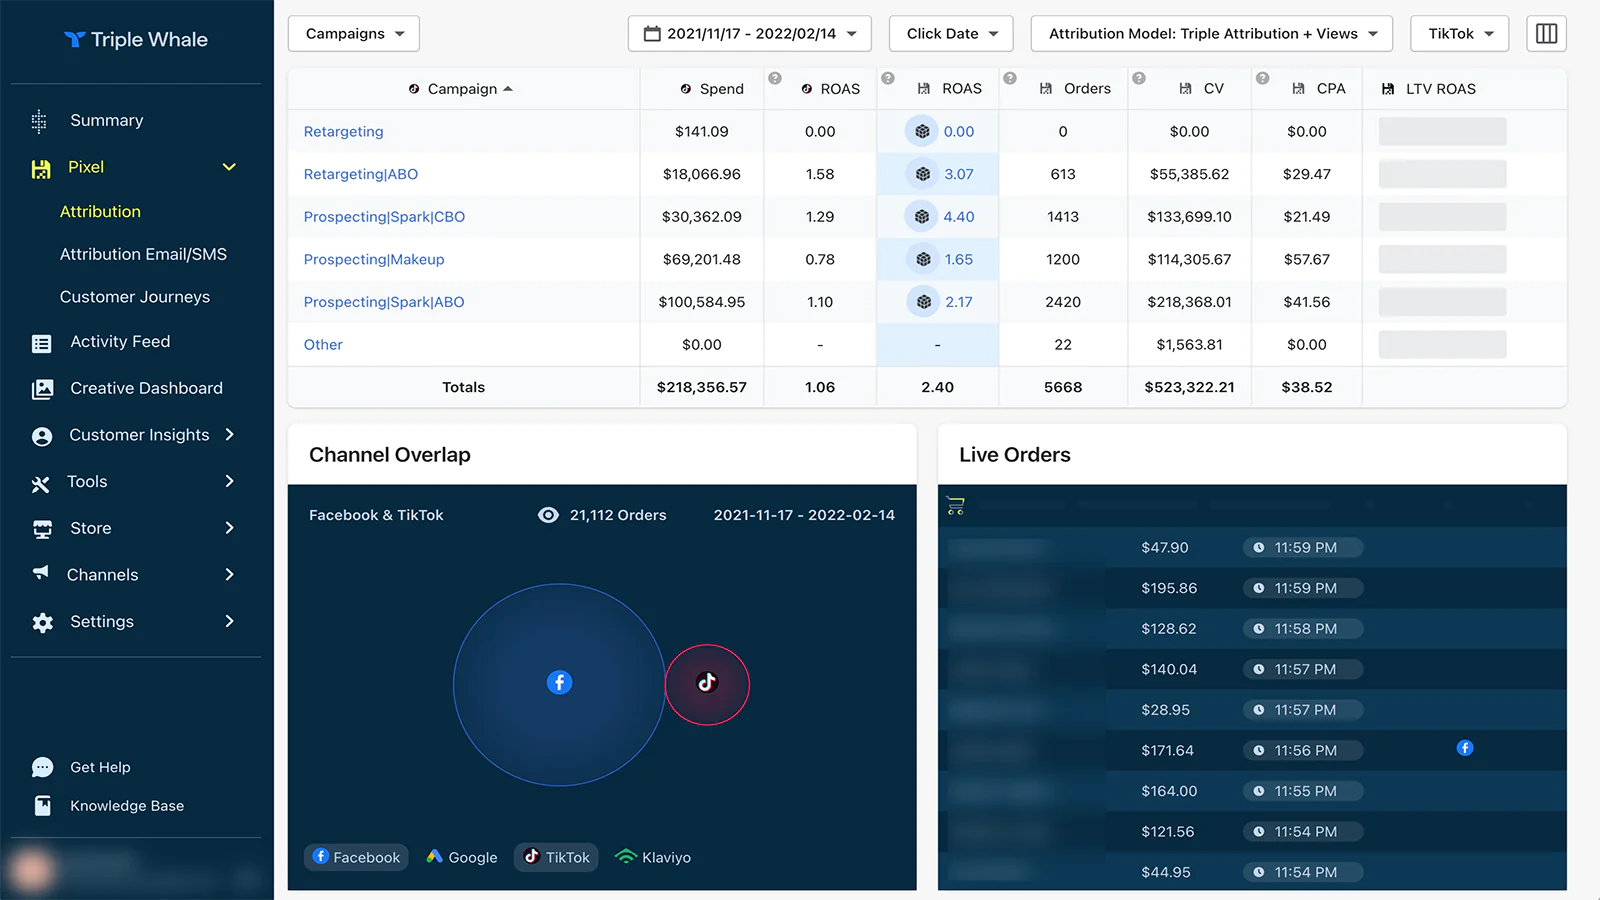Image resolution: width=1600 pixels, height=900 pixels.
Task: Open the Retargeting|ABO campaign link
Action: pos(361,174)
